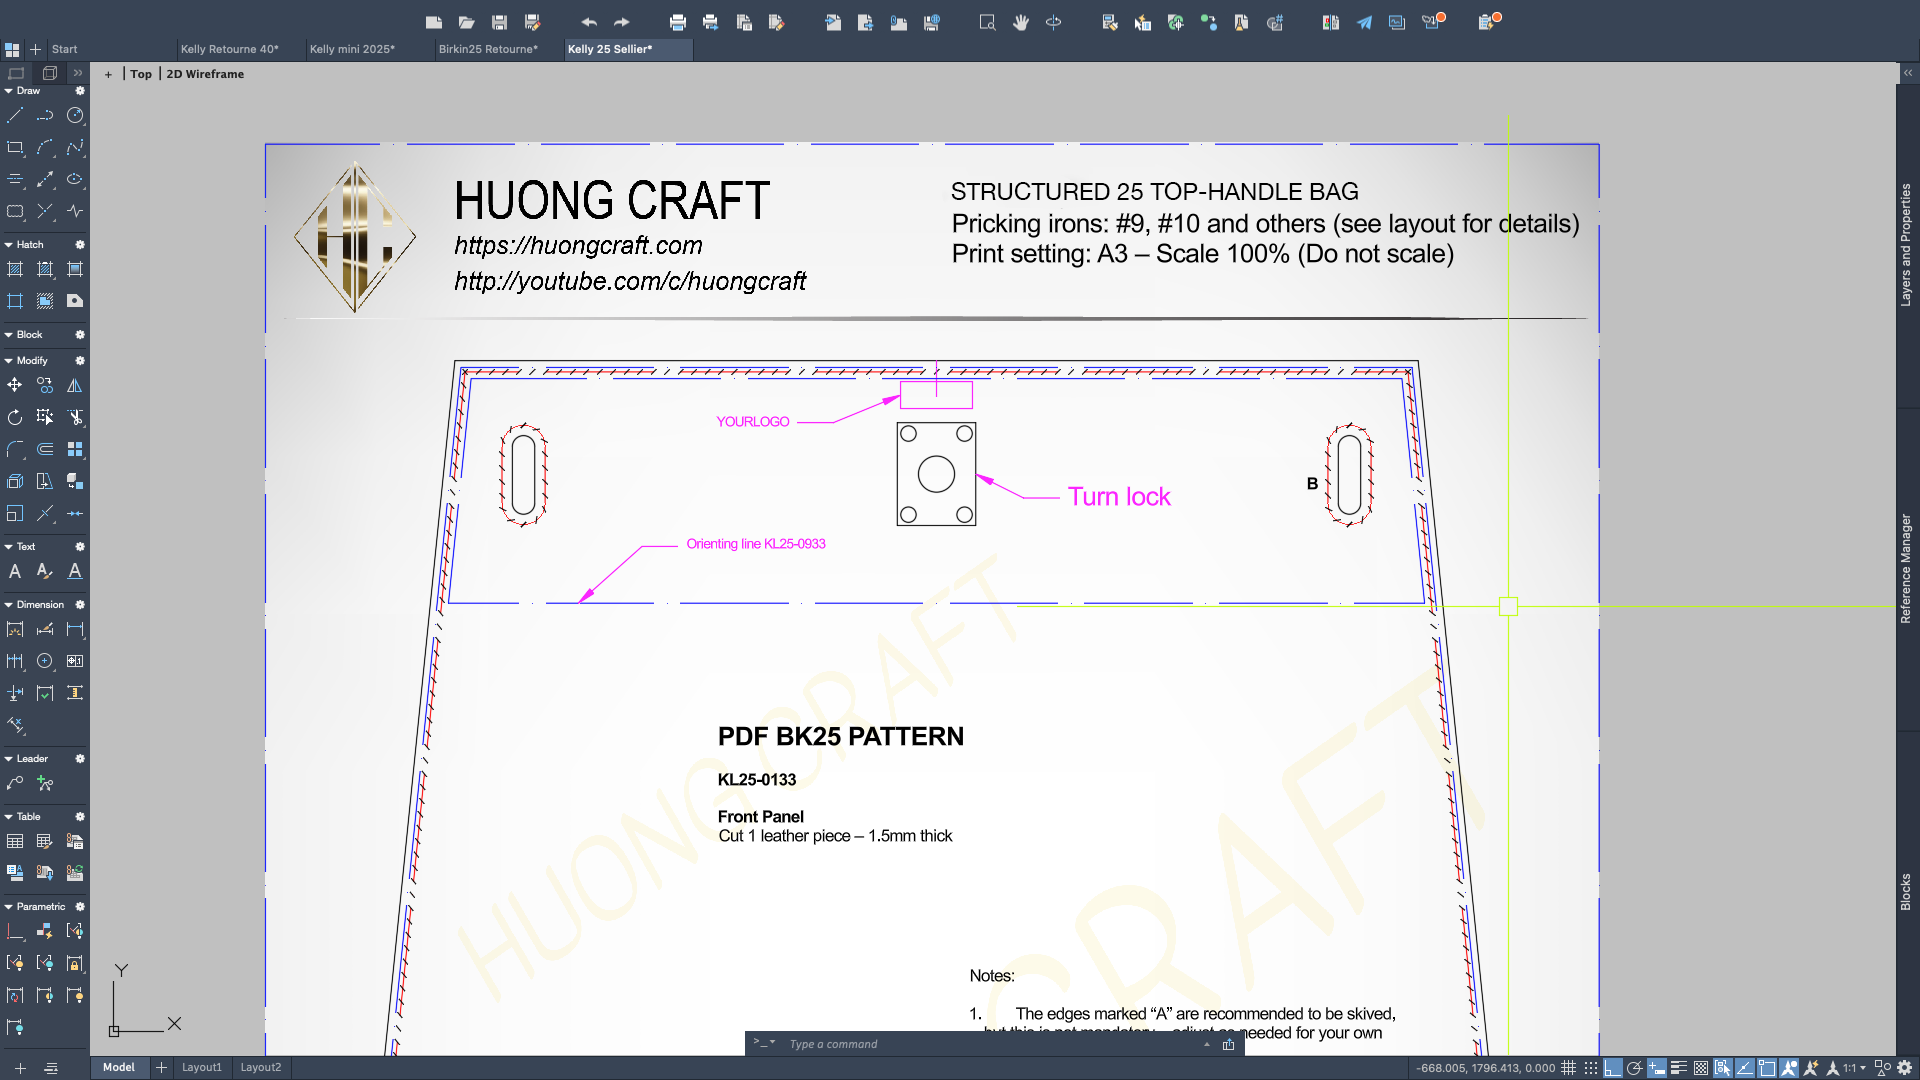Toggle Selection Cycling in status bar
This screenshot has width=1920, height=1080.
point(1723,1068)
